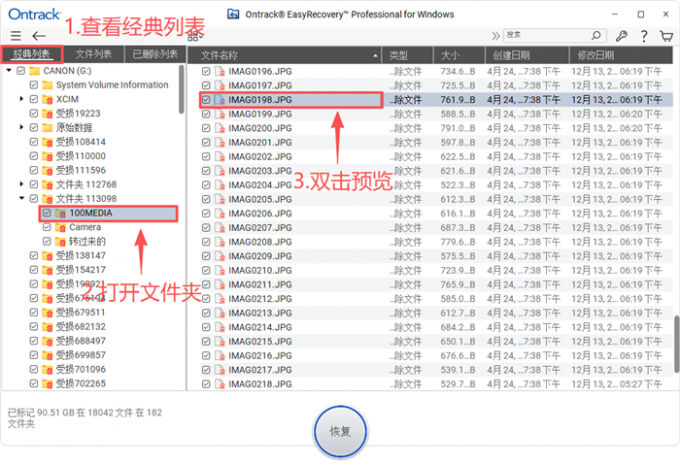Viewport: 680px width, 464px height.
Task: Toggle the IMAG0212.JPG checkbox
Action: point(206,299)
